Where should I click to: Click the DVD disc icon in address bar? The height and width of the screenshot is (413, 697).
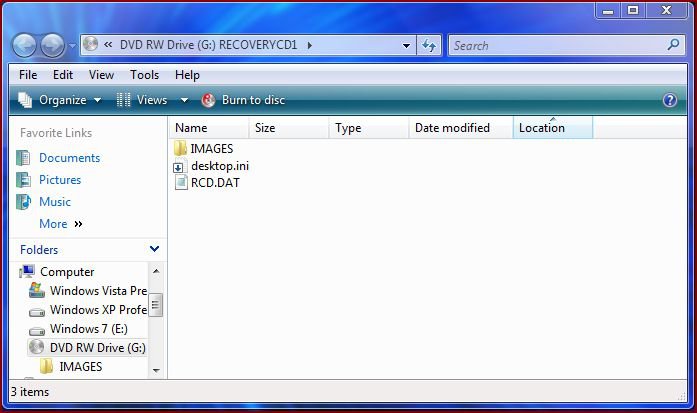90,44
